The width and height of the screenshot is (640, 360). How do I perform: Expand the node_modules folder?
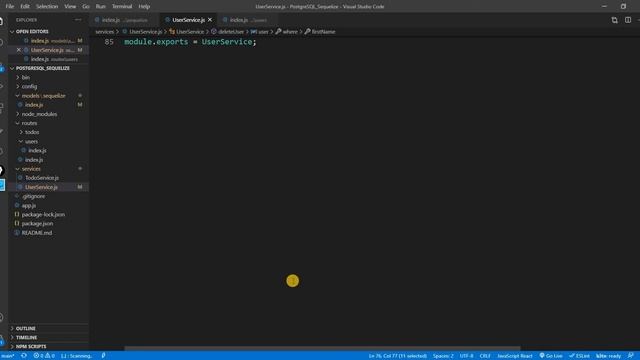coord(48,114)
